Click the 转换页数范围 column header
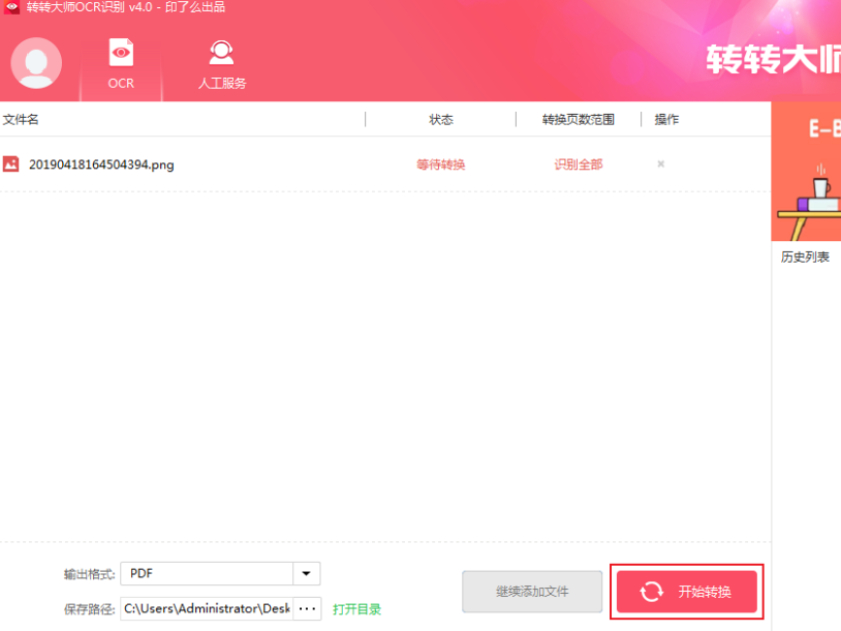Viewport: 841px width, 631px height. [578, 119]
